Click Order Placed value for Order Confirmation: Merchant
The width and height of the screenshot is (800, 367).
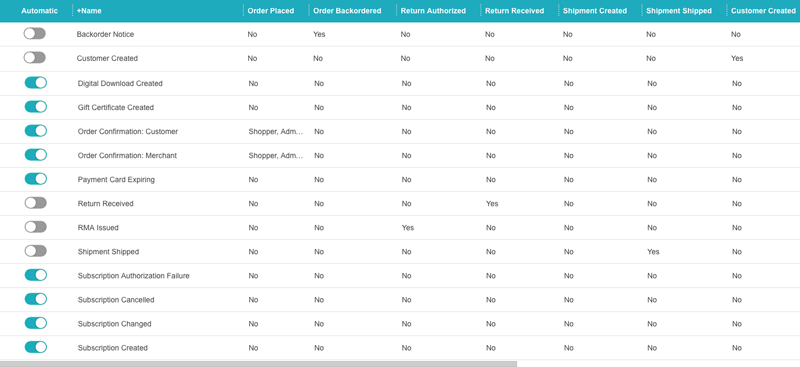[x=276, y=155]
